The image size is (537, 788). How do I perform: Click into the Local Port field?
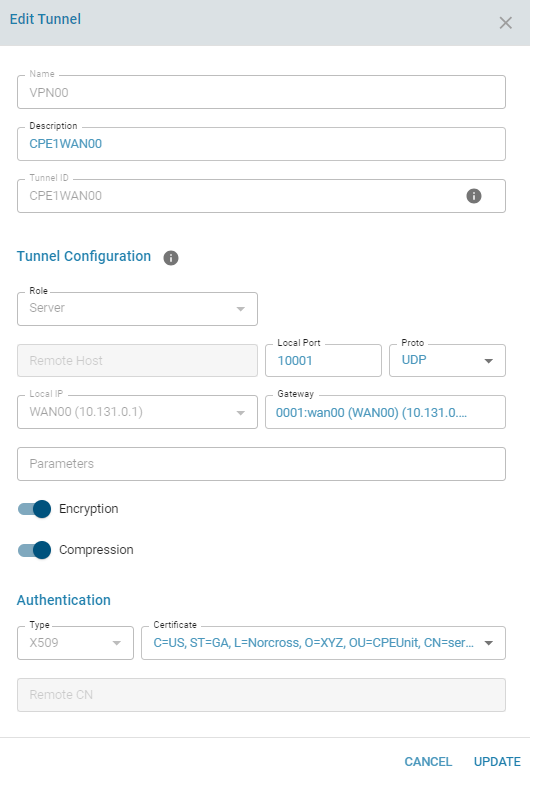point(324,360)
